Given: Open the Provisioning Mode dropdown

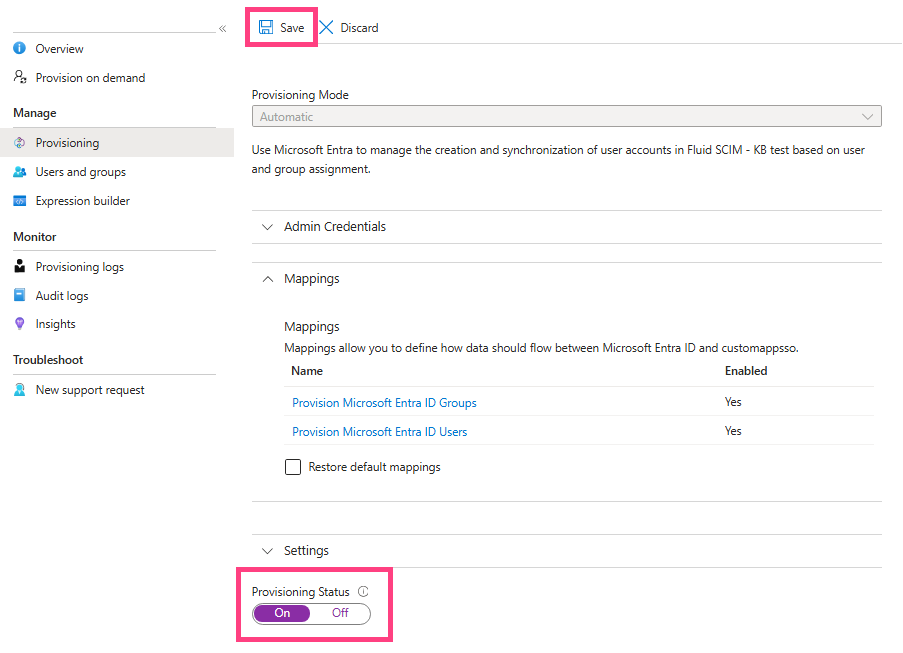Looking at the screenshot, I should point(567,116).
